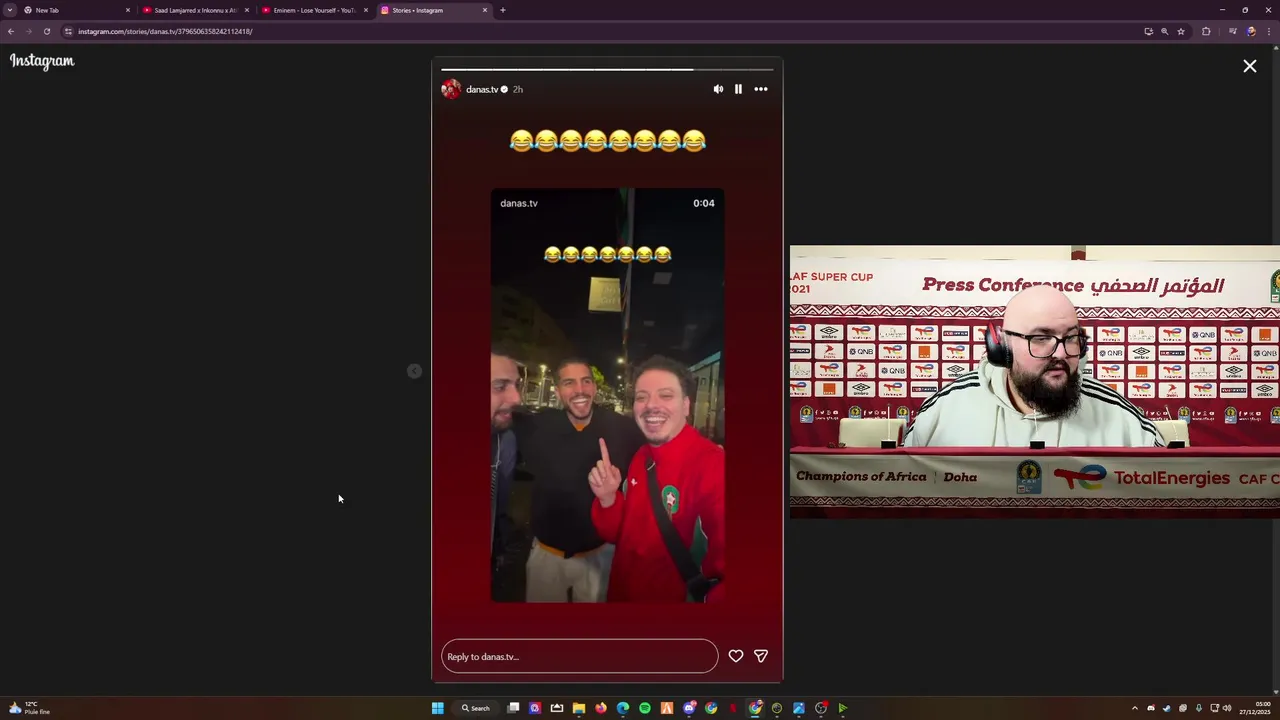Open the story more options menu
This screenshot has width=1280, height=720.
761,89
